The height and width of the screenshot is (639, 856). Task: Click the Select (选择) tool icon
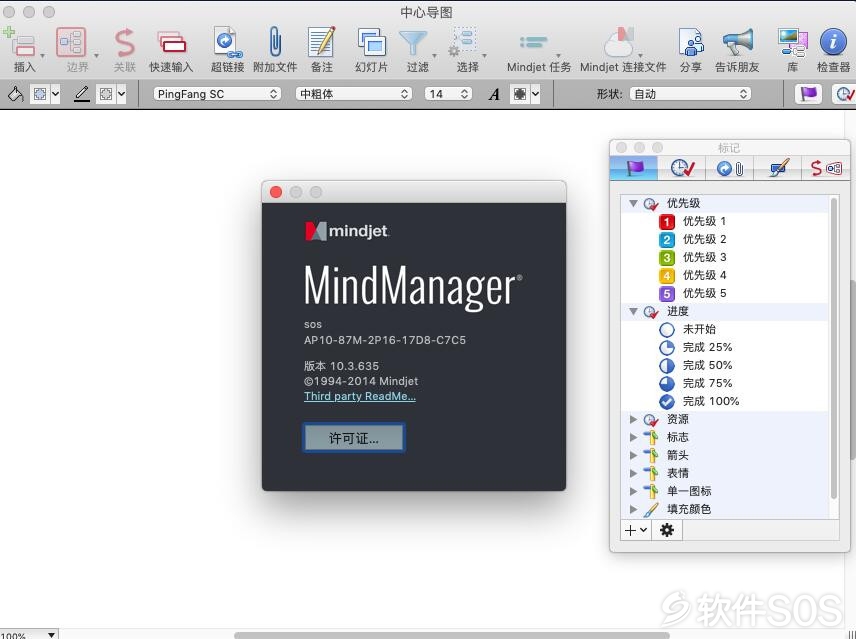[x=463, y=41]
